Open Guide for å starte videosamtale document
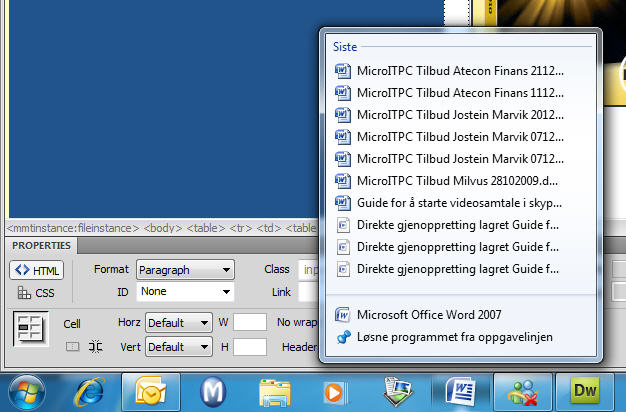Viewport: 626px width, 412px height. tap(460, 203)
